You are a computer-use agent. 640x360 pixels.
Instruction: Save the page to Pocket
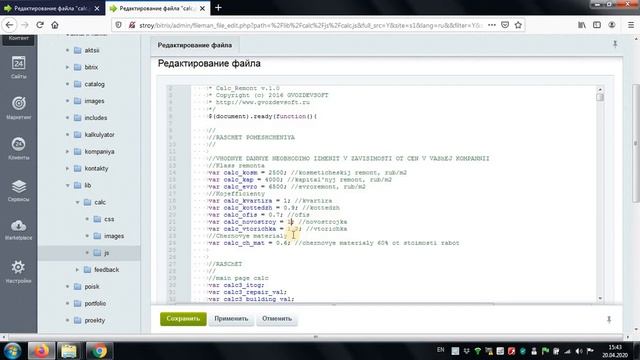click(505, 25)
